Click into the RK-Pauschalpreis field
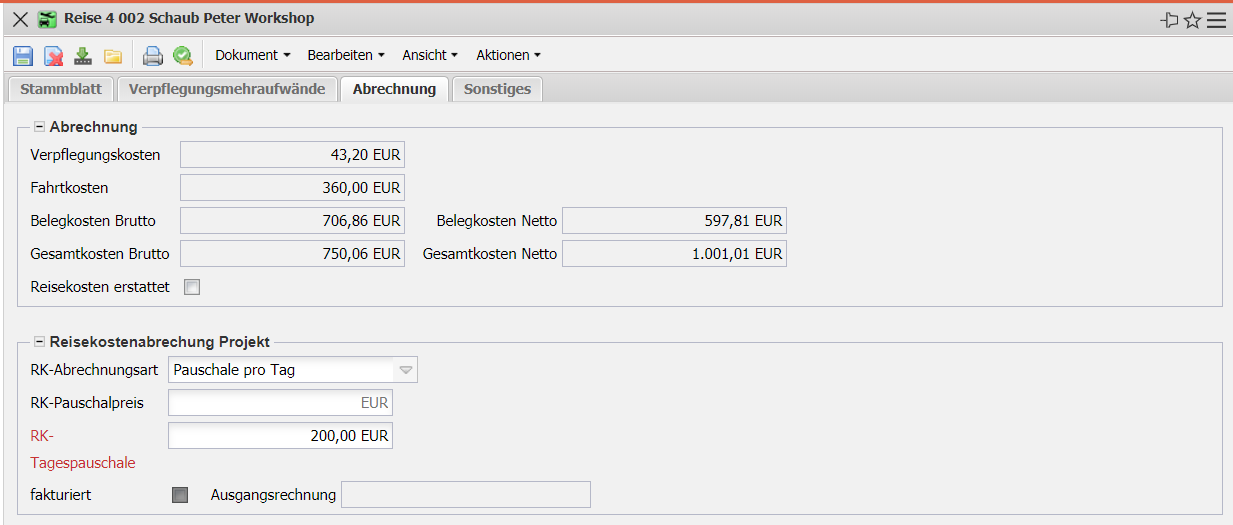 pyautogui.click(x=280, y=403)
